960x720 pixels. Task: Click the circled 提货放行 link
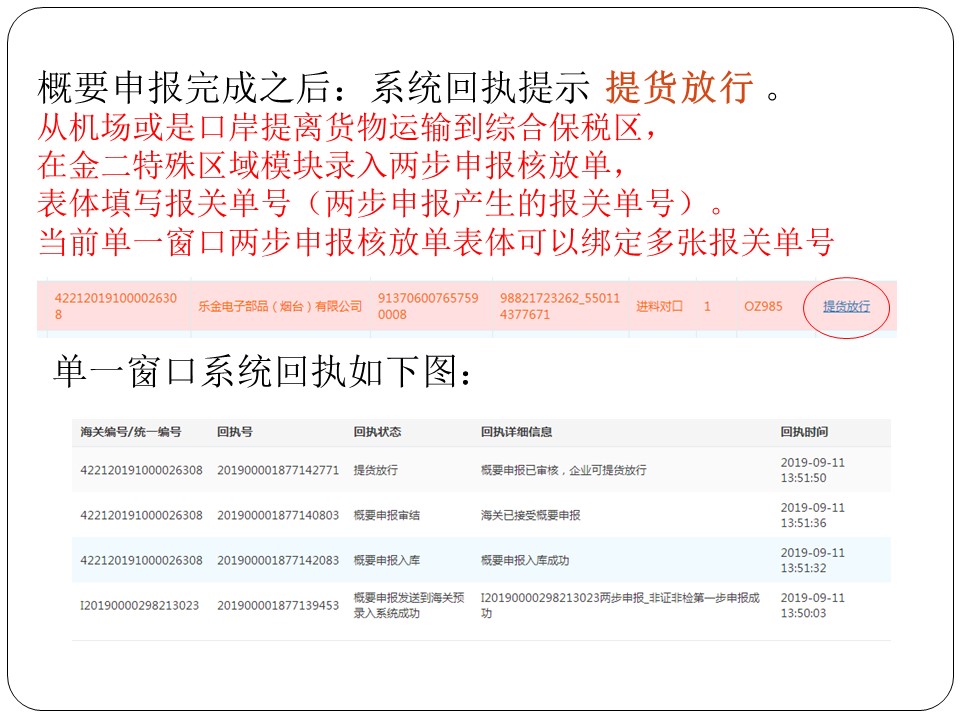[x=846, y=306]
